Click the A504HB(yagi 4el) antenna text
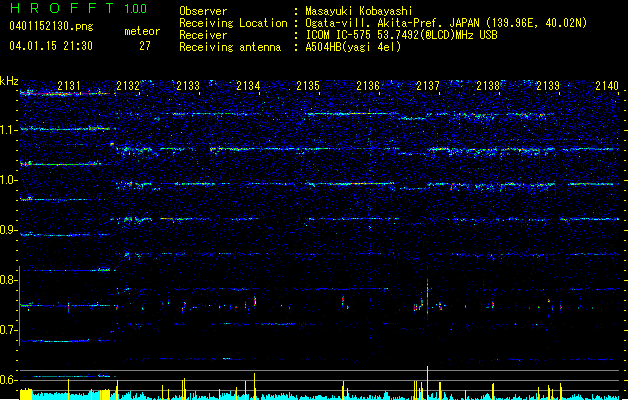The height and width of the screenshot is (400, 629). (353, 47)
